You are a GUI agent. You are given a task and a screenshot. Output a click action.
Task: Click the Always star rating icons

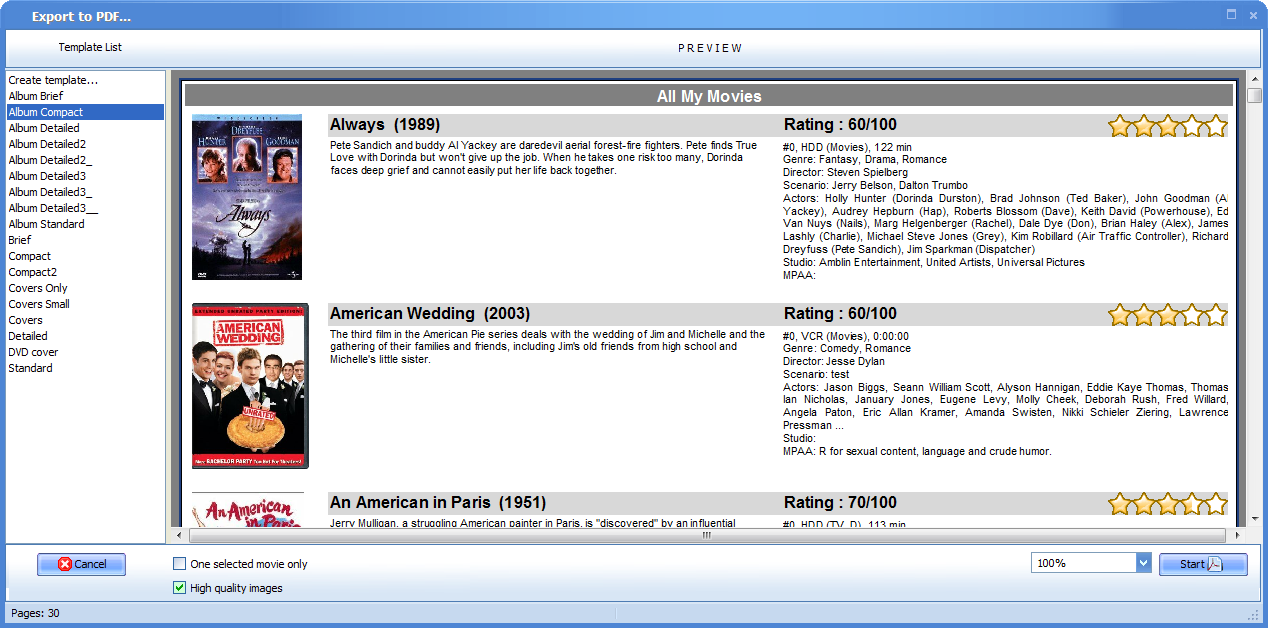click(1167, 125)
